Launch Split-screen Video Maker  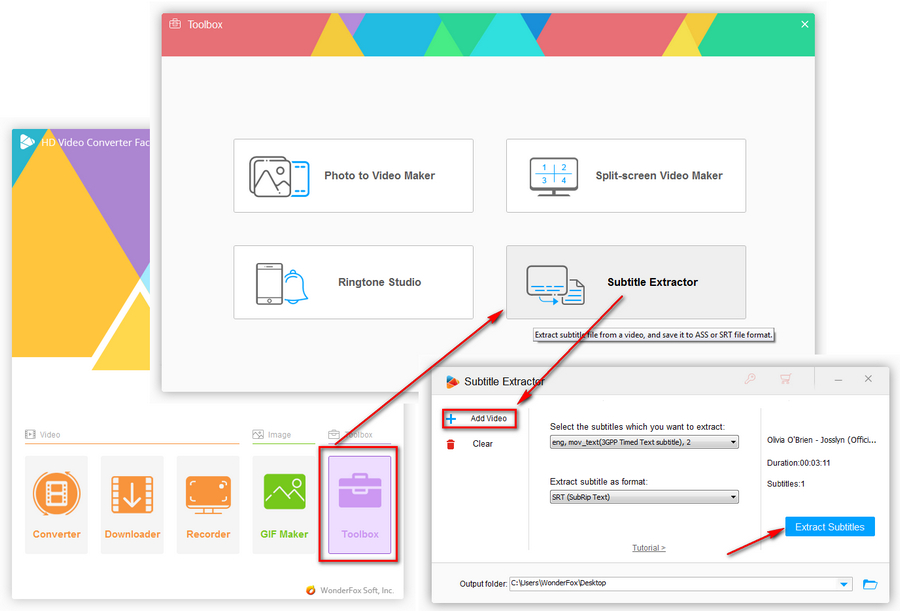click(626, 176)
